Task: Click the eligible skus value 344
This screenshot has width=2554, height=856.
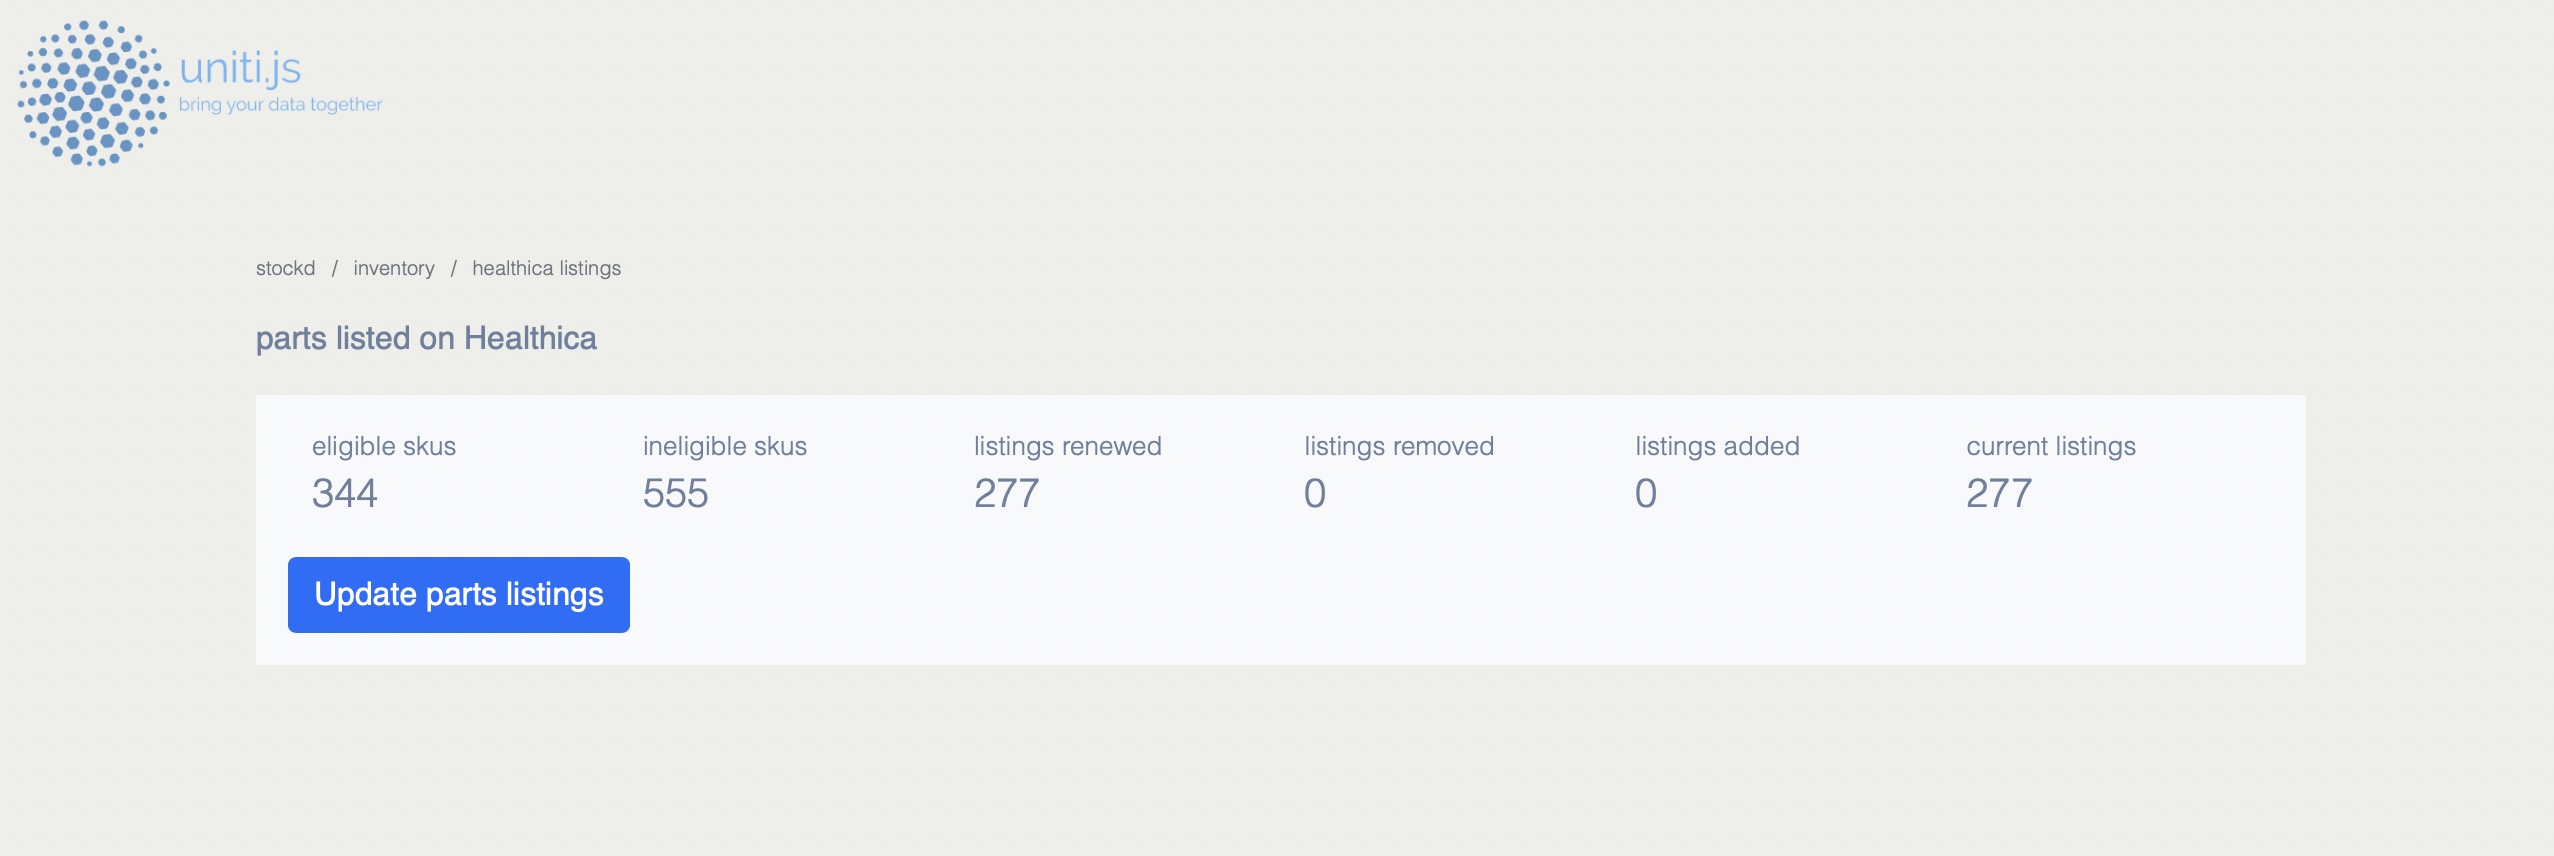Action: point(345,493)
